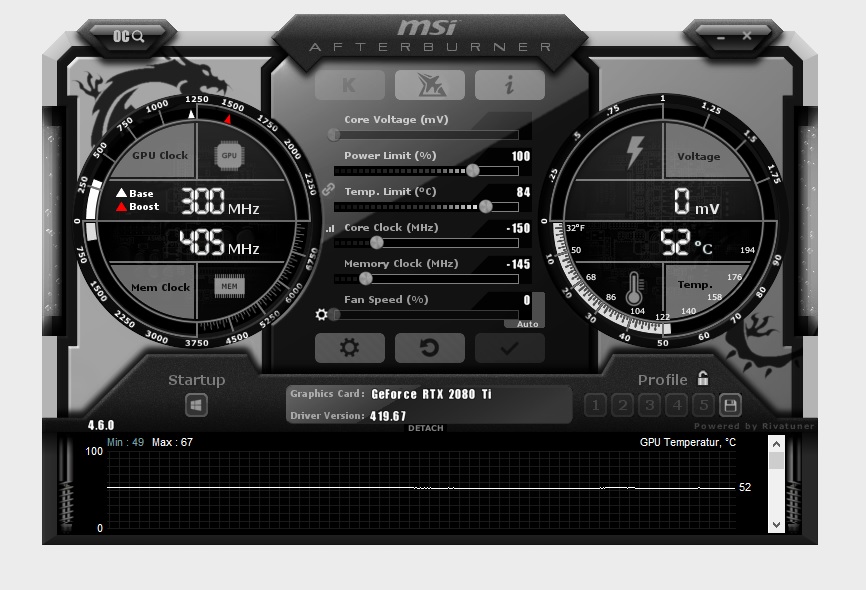Screen dimensions: 866x590
Task: Click the Temp. Limit value 84
Action: tap(524, 192)
